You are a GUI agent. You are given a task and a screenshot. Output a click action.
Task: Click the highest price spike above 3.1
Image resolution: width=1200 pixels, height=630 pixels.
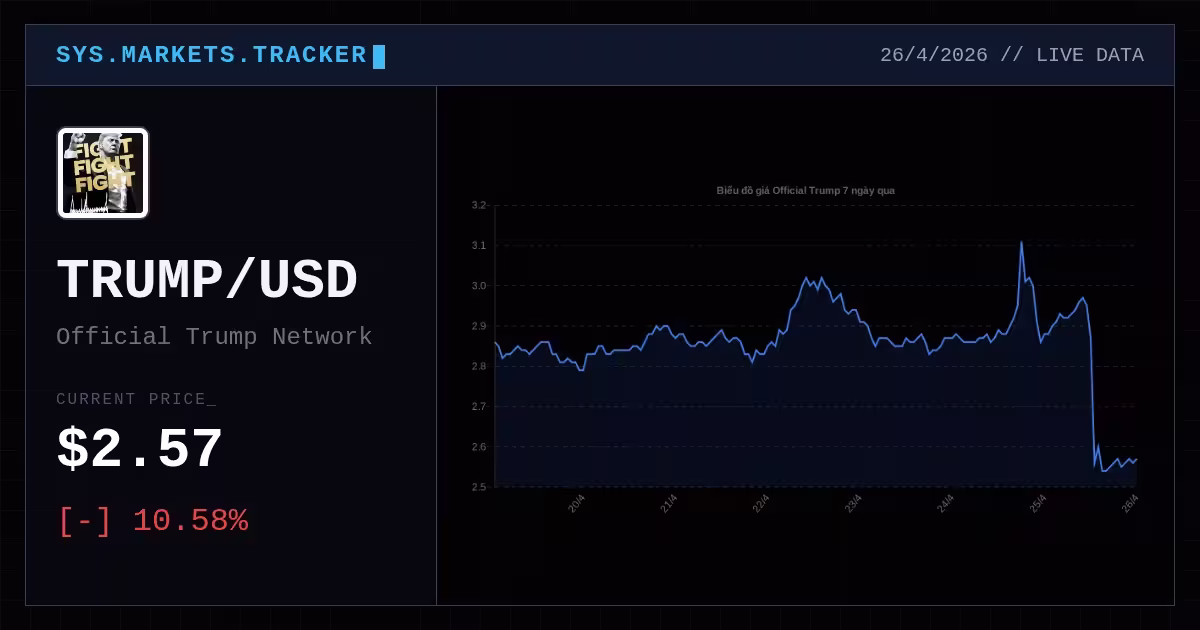(1021, 243)
